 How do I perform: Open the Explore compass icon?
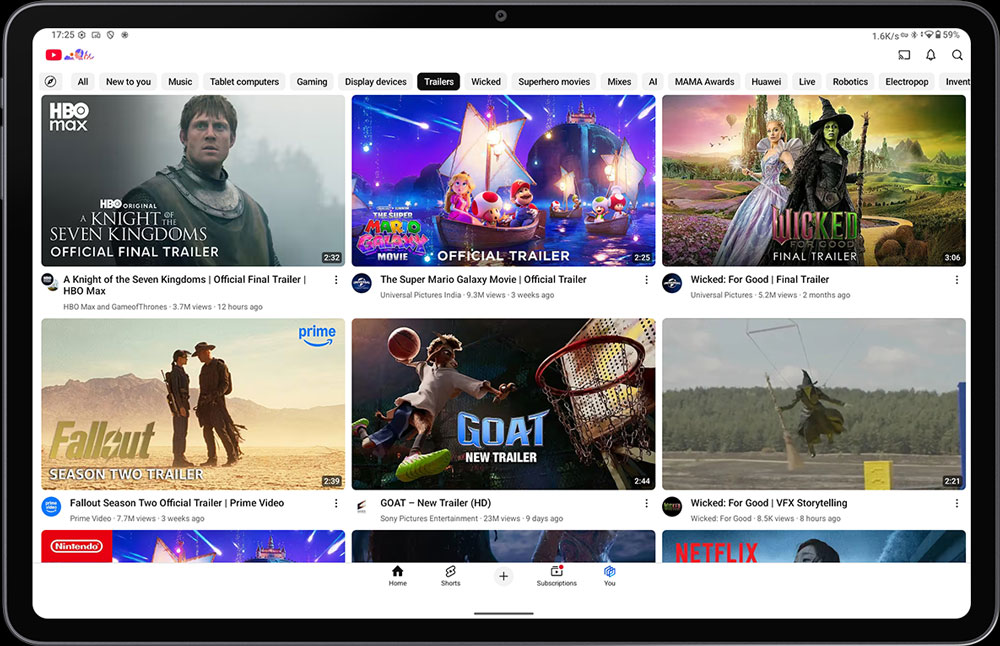[51, 82]
